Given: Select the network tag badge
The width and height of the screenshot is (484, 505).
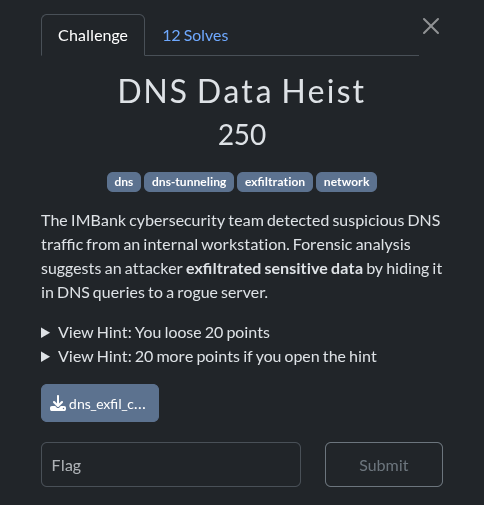Looking at the screenshot, I should coord(346,182).
